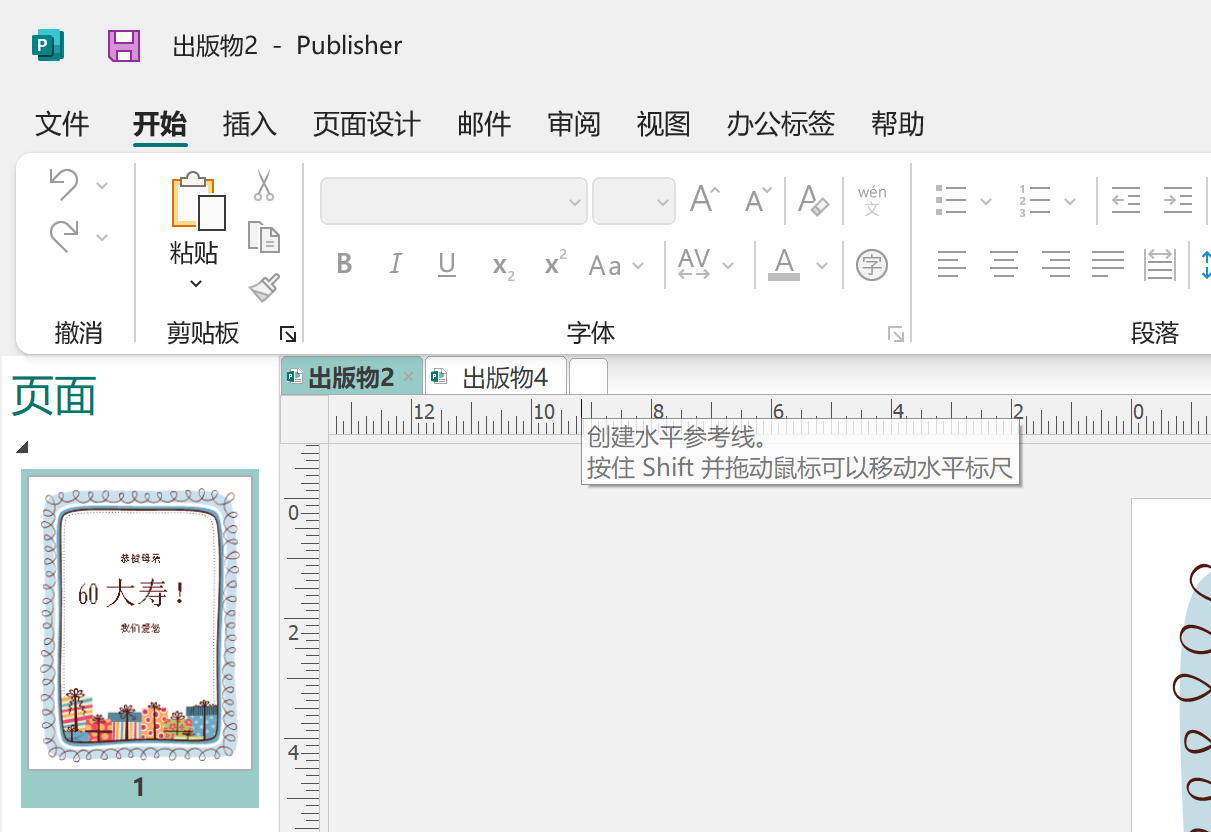This screenshot has height=832, width=1211.
Task: Center align text
Action: 1004,265
